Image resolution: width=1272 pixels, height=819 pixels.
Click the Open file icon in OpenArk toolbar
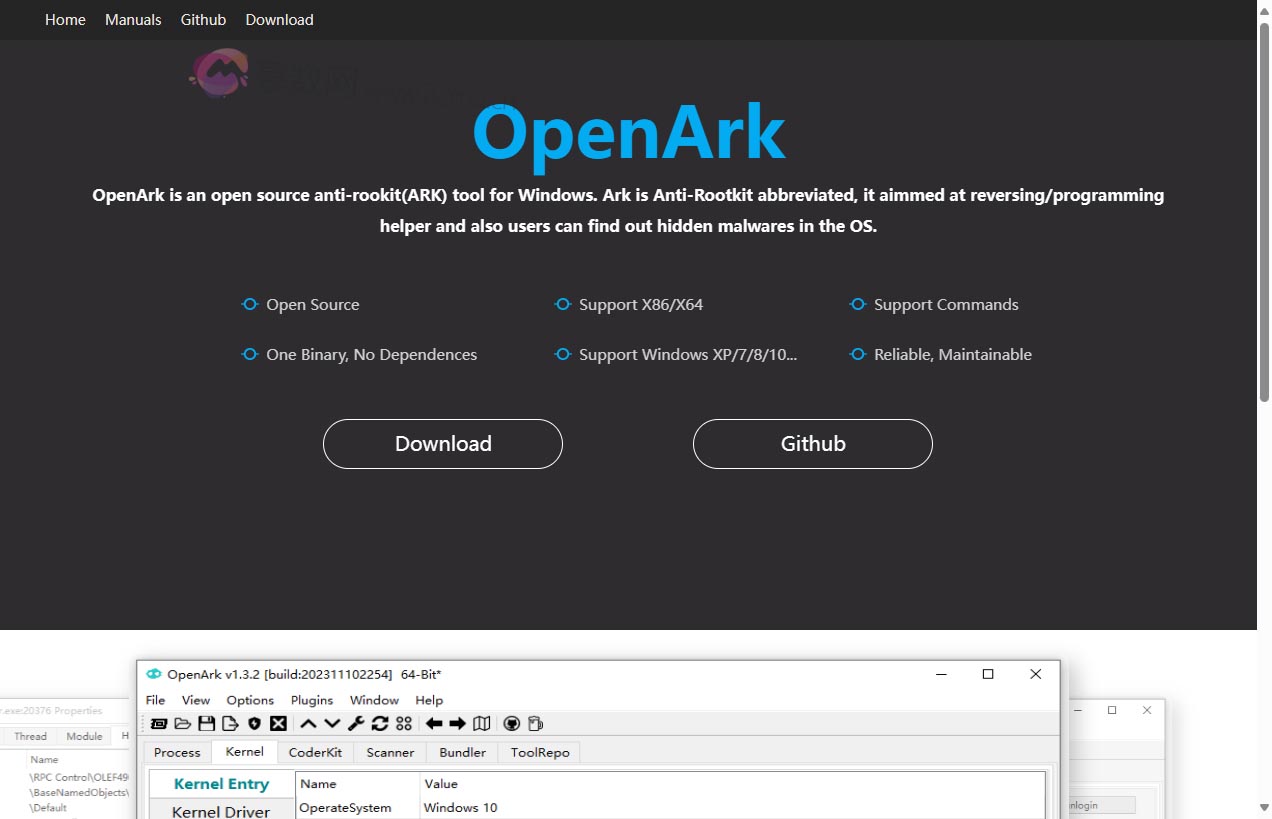[x=183, y=723]
